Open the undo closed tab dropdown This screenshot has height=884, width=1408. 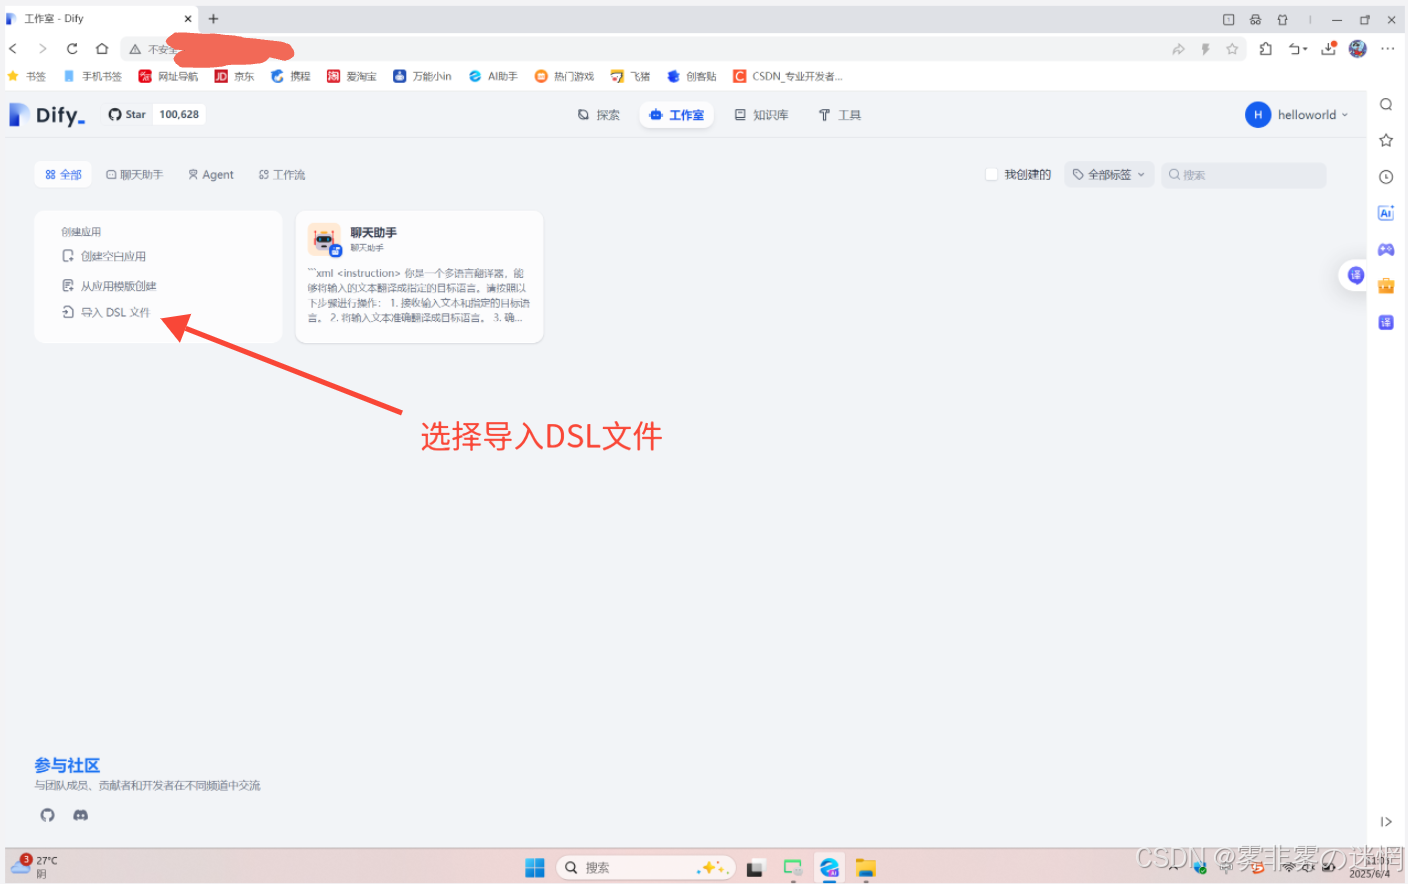click(1298, 48)
